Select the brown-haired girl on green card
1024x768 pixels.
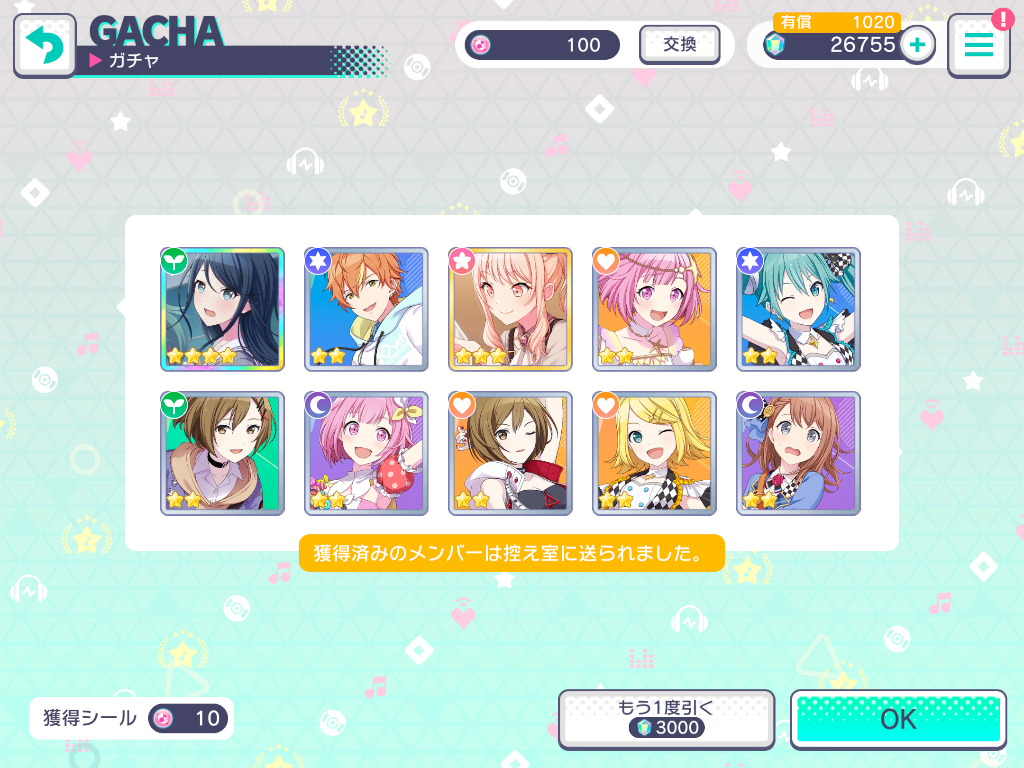coord(222,453)
